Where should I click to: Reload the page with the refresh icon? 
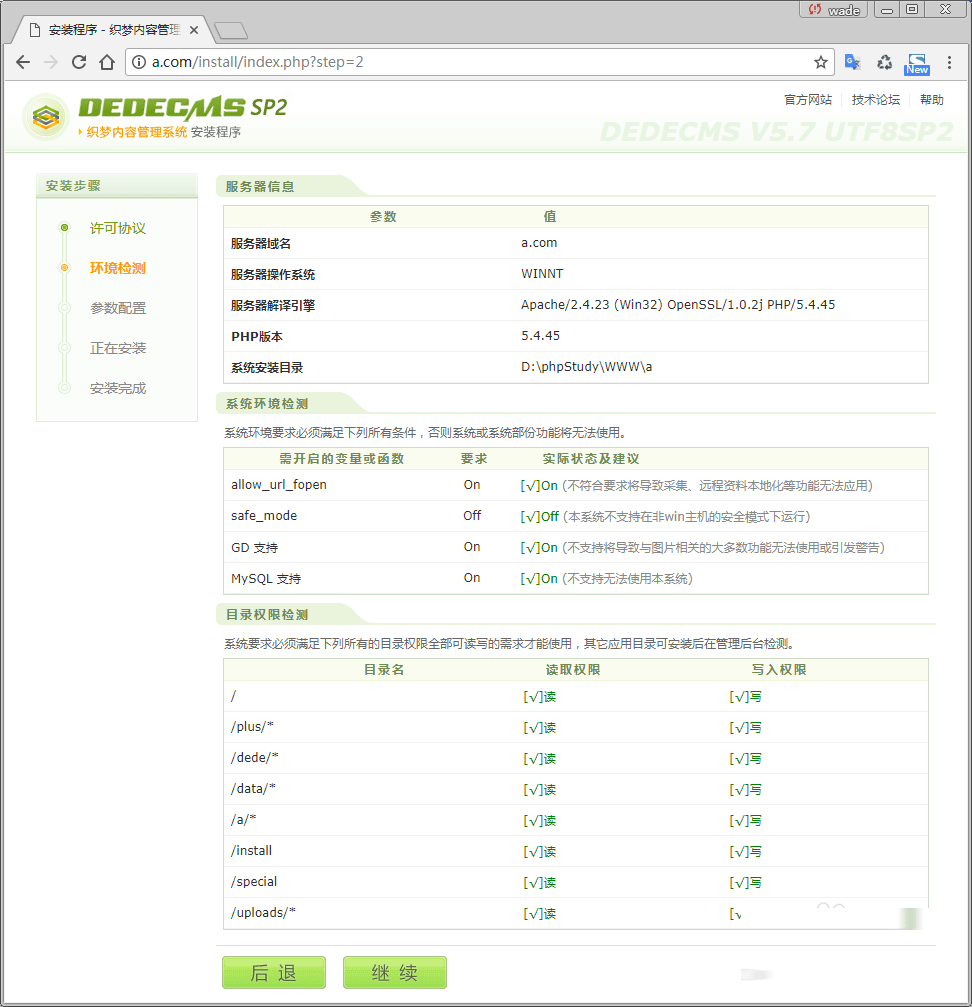pos(79,61)
